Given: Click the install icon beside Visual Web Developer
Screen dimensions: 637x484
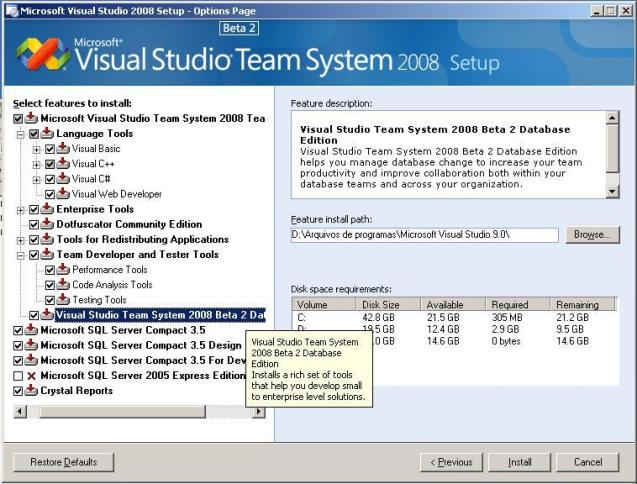Looking at the screenshot, I should (x=63, y=194).
